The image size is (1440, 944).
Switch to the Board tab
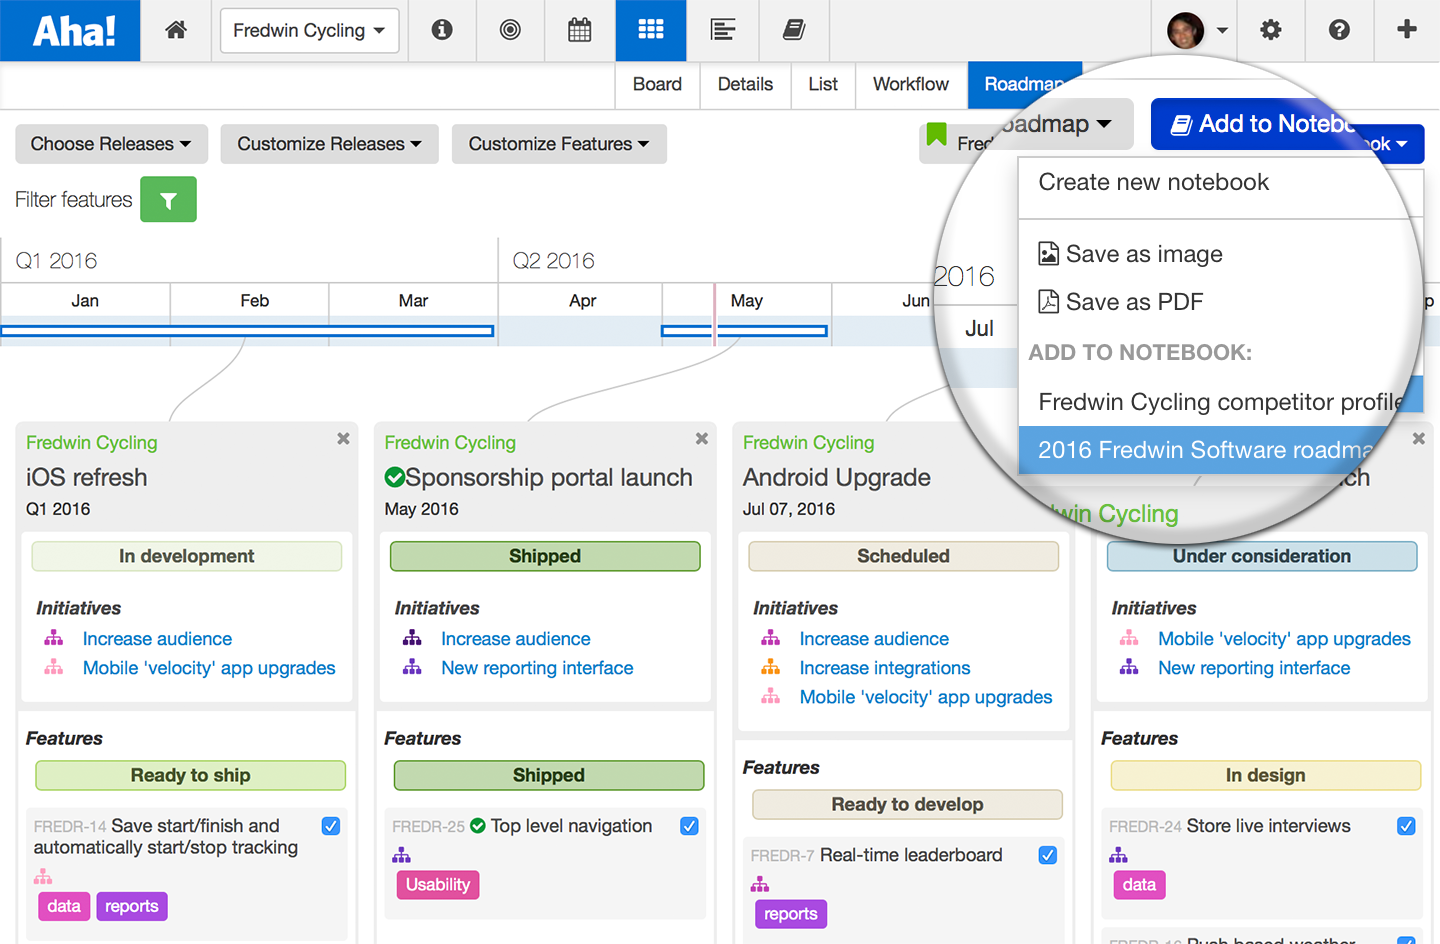(657, 85)
